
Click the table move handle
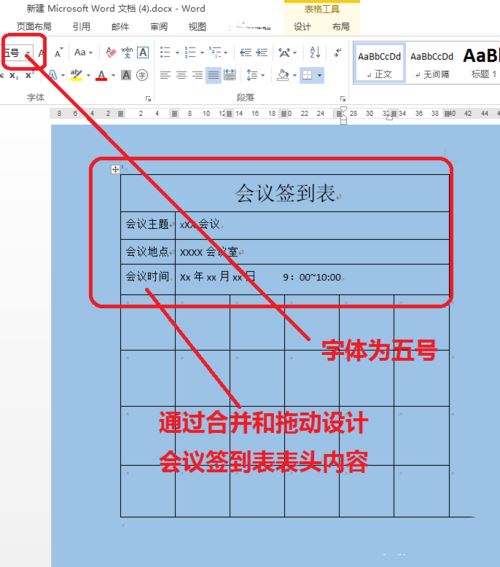pos(115,169)
